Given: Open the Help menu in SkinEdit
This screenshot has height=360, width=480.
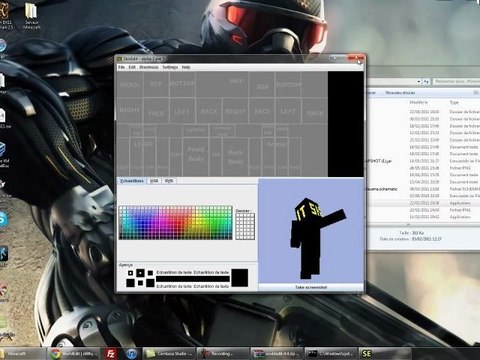Looking at the screenshot, I should (x=186, y=67).
